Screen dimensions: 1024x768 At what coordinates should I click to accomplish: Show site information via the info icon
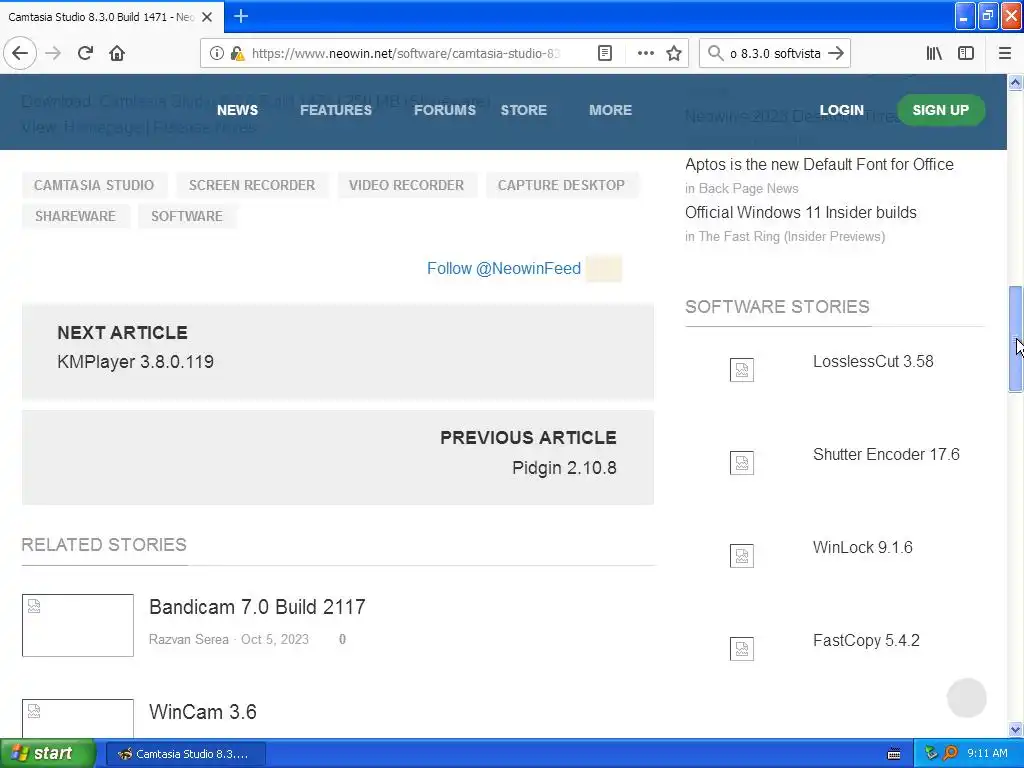pos(217,53)
